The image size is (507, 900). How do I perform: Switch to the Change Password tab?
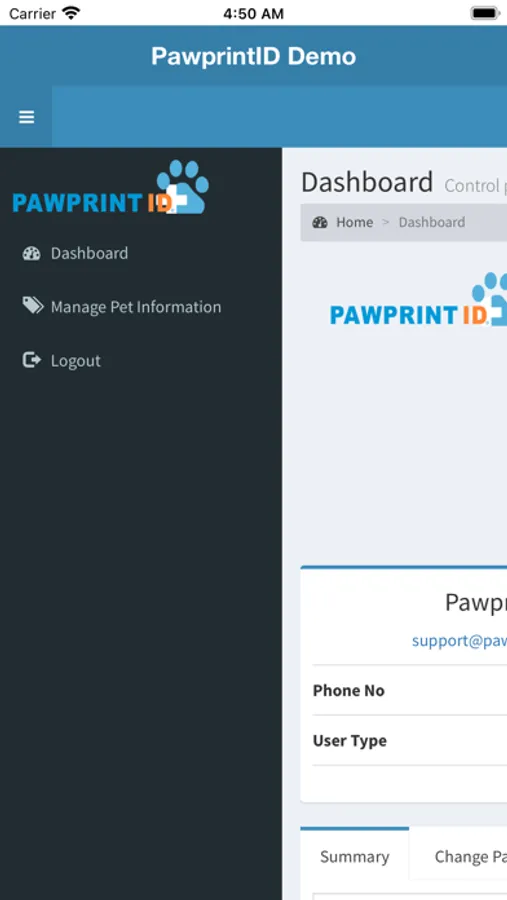470,856
